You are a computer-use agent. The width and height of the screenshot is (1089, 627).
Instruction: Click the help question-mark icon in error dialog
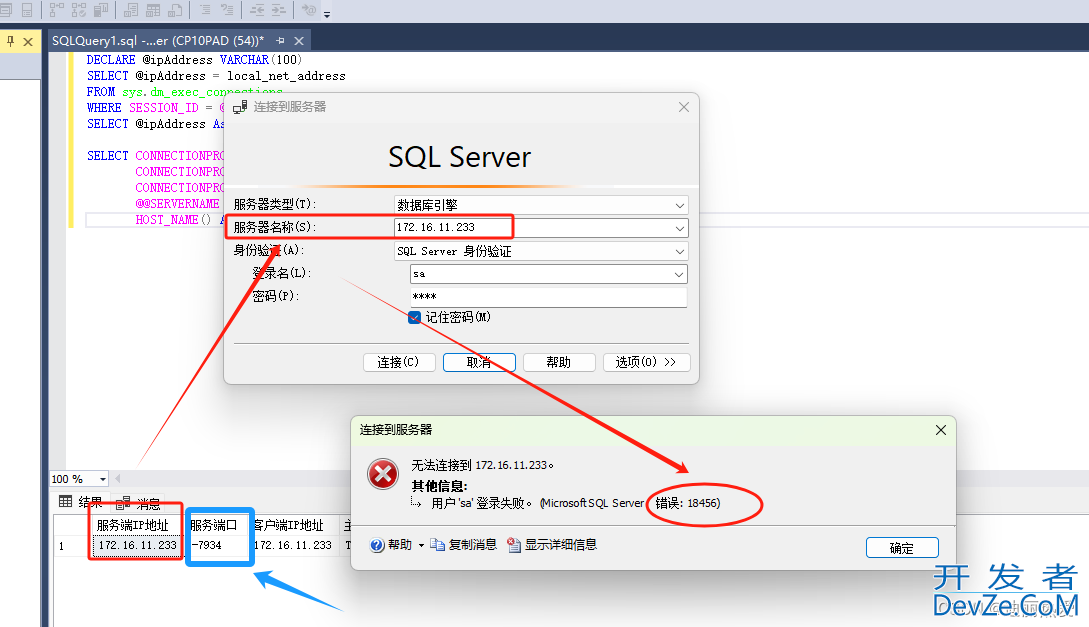(377, 545)
